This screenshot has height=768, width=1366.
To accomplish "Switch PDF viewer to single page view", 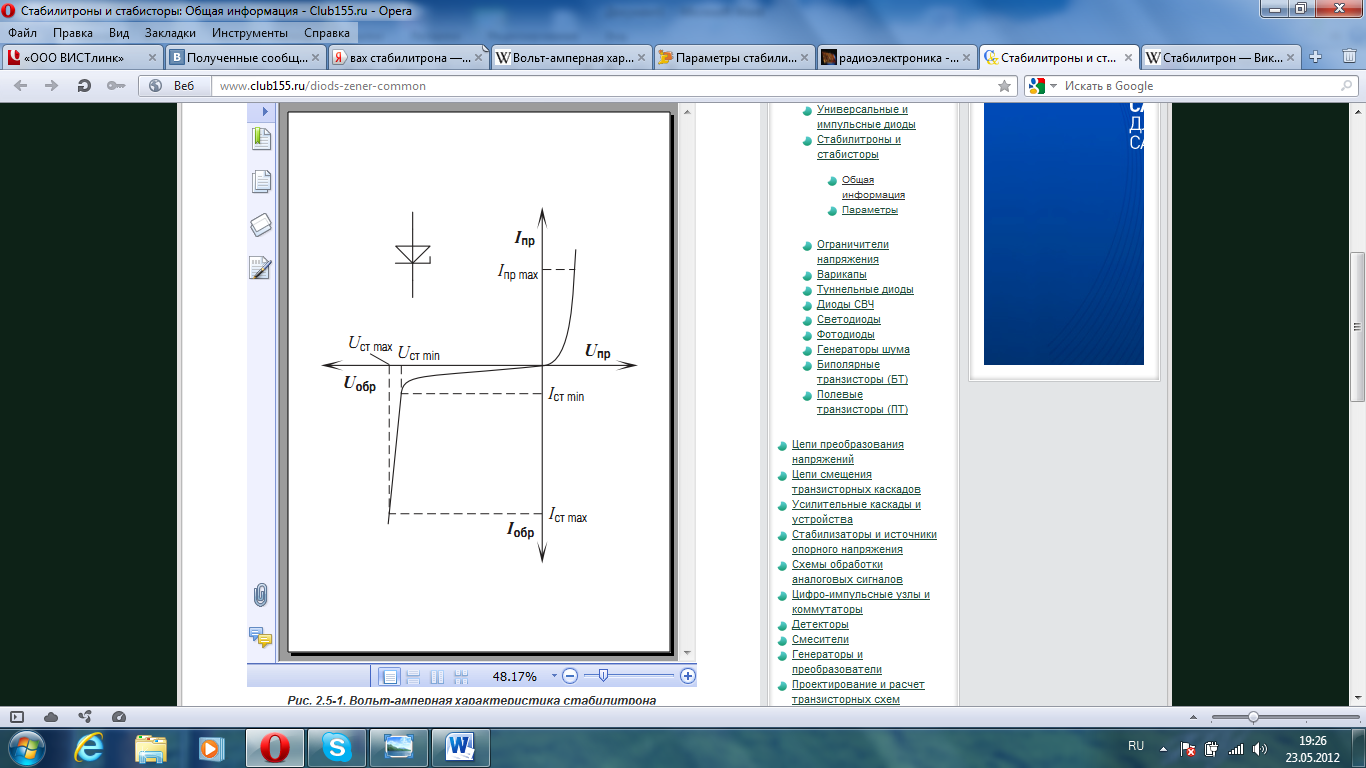I will 390,677.
